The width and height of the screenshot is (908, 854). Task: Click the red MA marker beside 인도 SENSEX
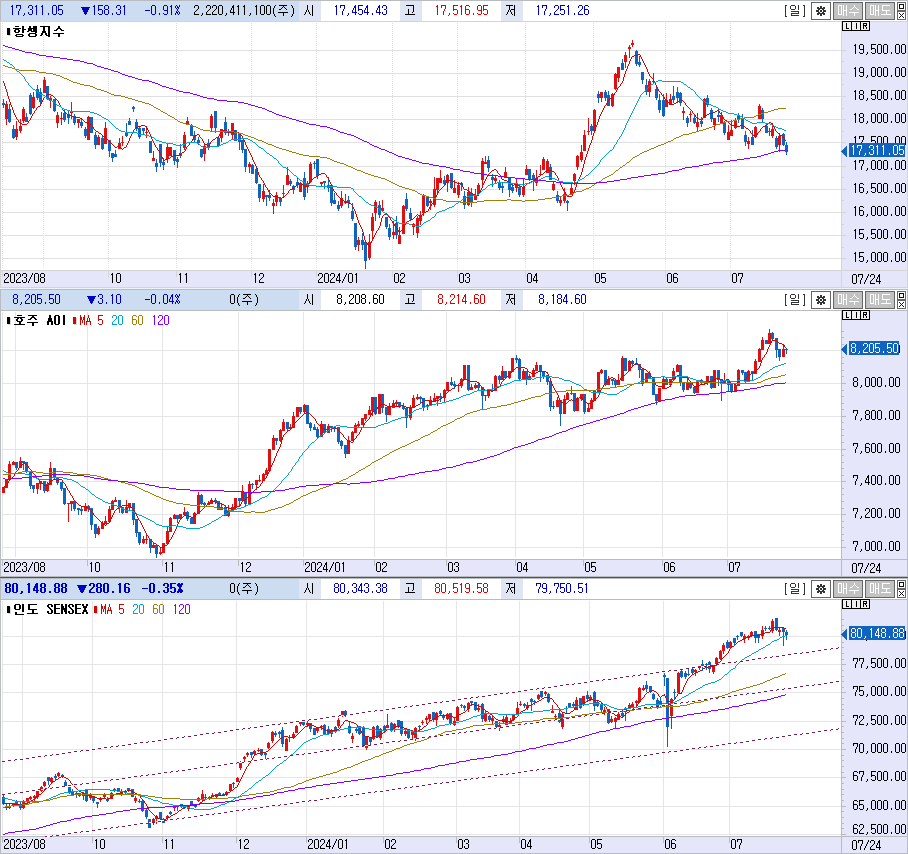point(96,609)
